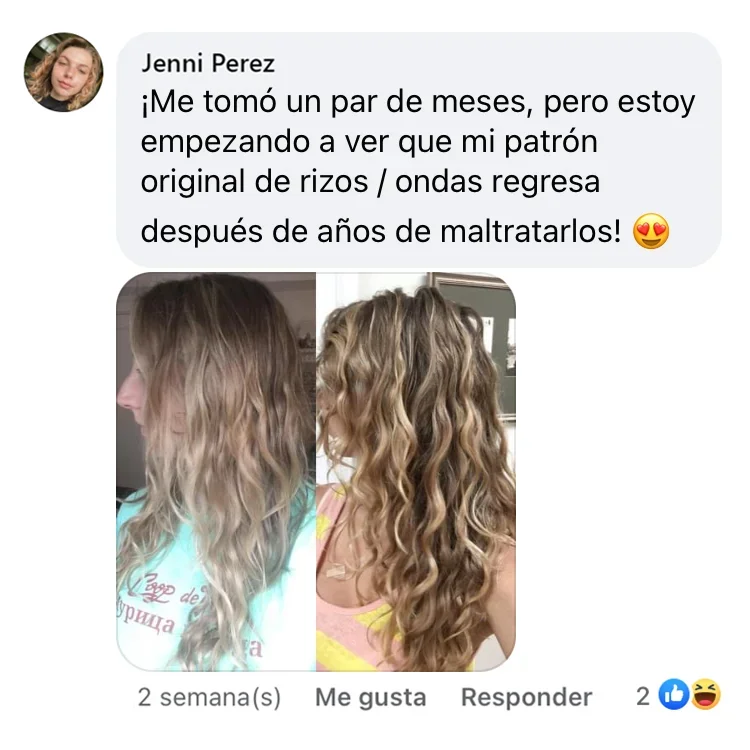The image size is (750, 750).
Task: Click the Cyrillic text on the turquoise shirt
Action: tap(146, 619)
